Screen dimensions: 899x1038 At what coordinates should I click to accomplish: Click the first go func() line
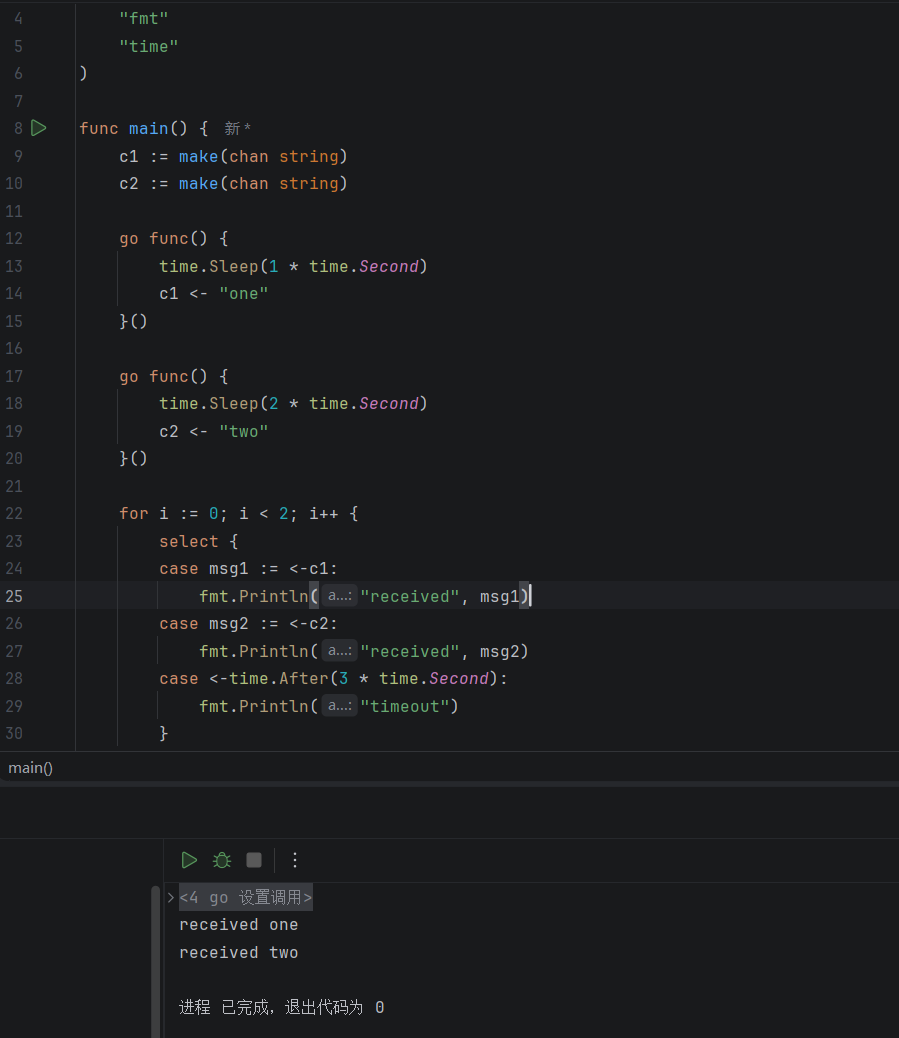[x=173, y=238]
